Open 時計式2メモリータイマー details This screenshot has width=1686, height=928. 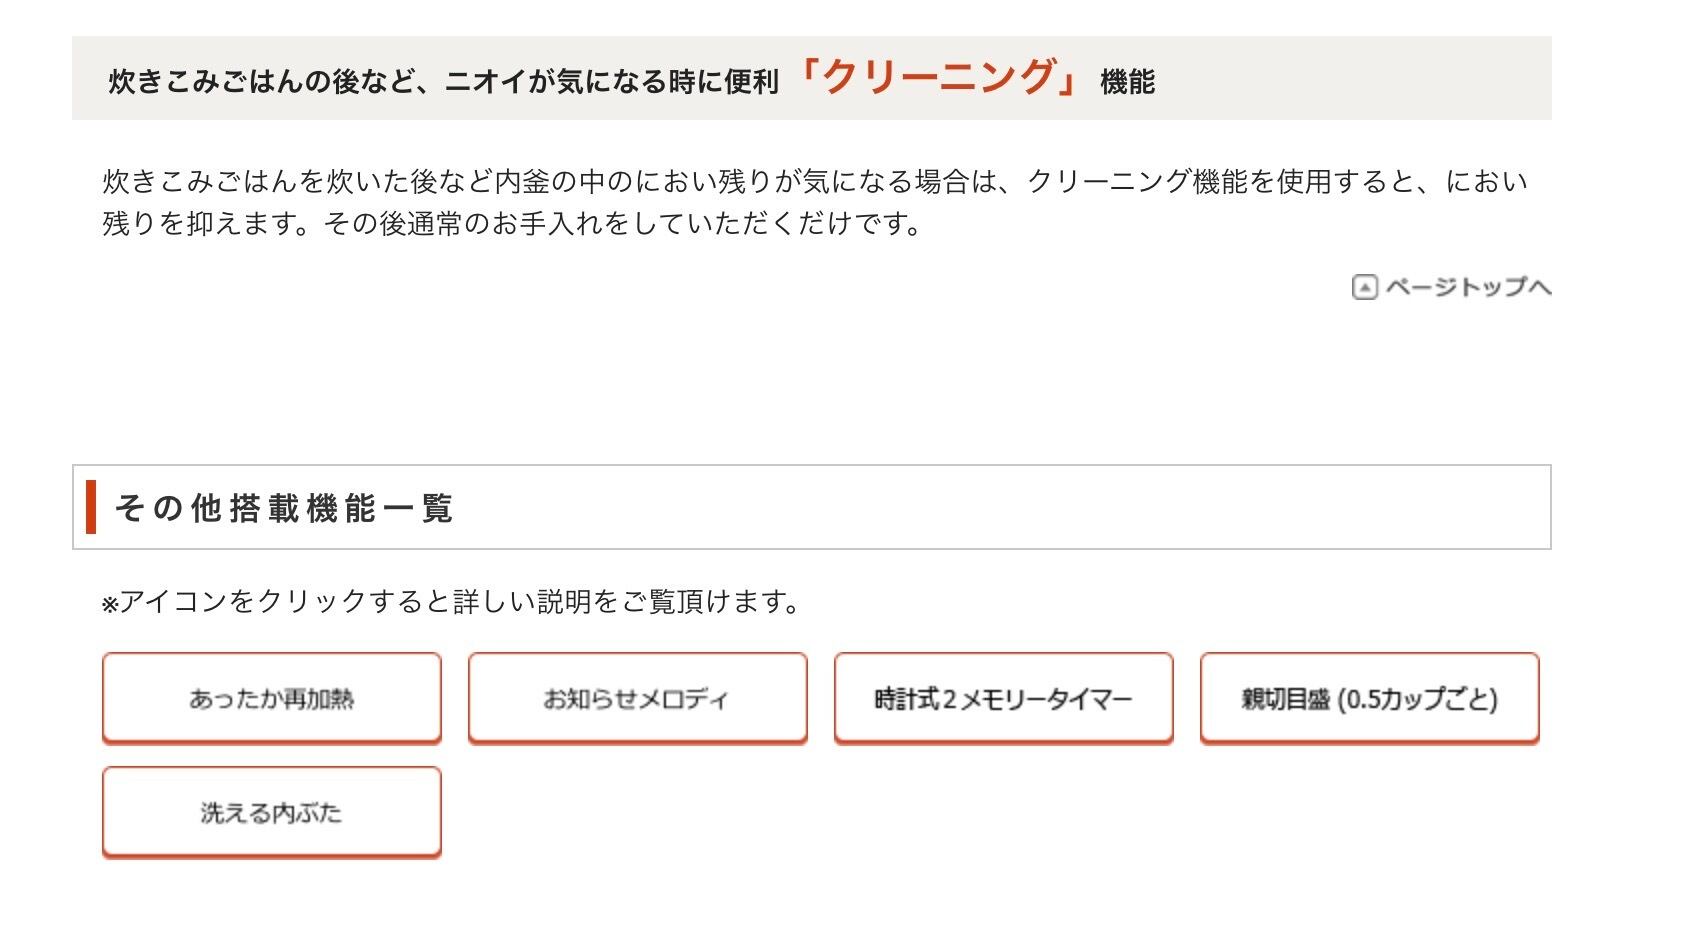(1003, 698)
